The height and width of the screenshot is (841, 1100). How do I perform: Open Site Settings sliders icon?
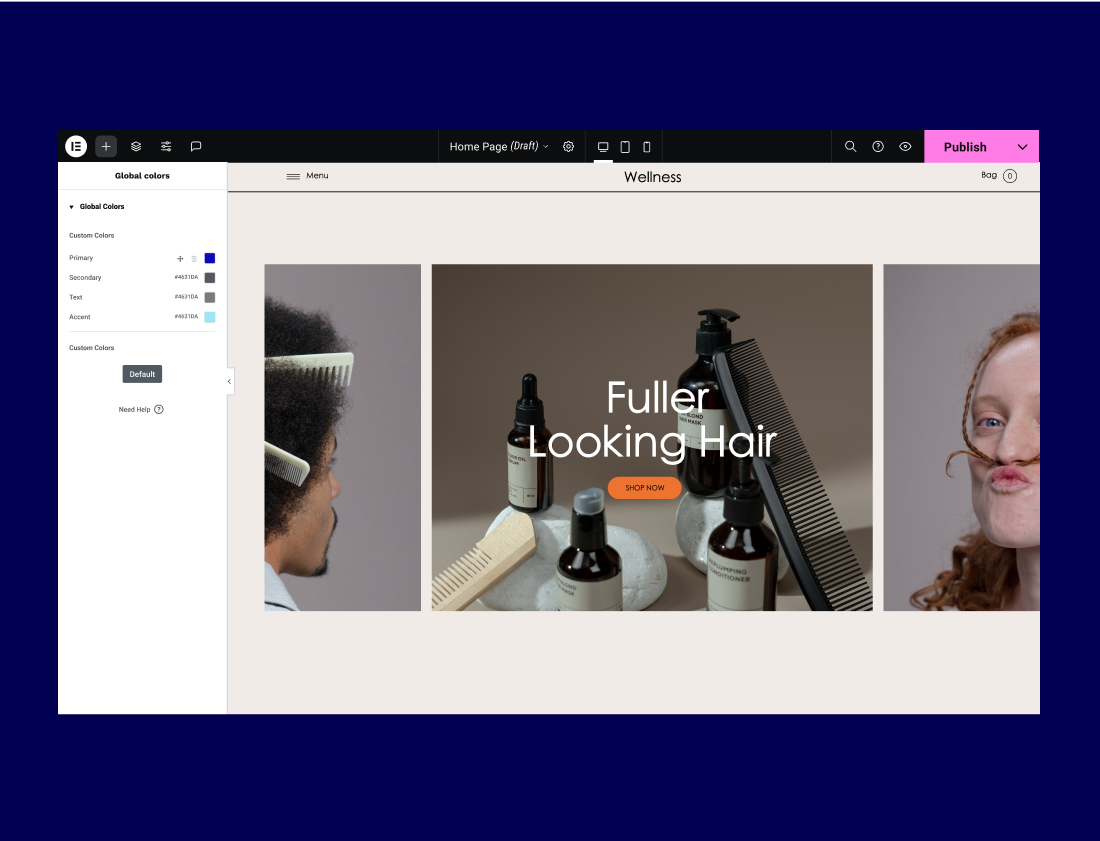click(x=166, y=146)
